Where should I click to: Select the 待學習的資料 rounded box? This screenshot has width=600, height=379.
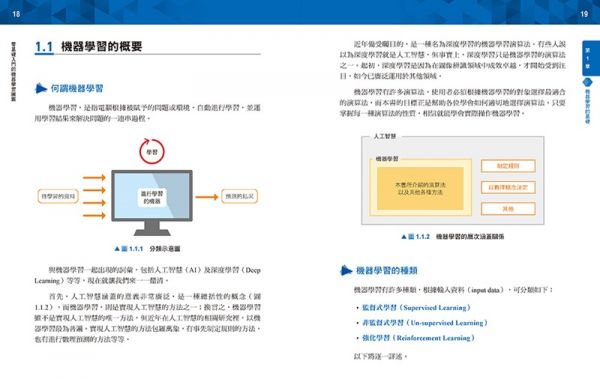[x=58, y=196]
